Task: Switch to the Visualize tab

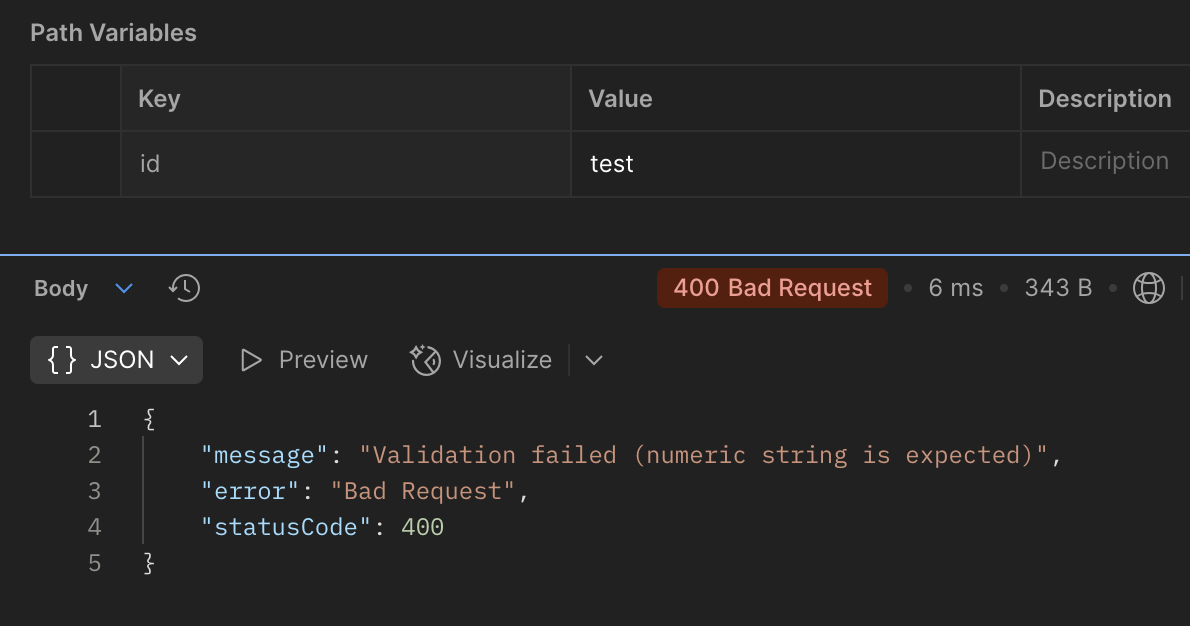Action: pos(501,360)
